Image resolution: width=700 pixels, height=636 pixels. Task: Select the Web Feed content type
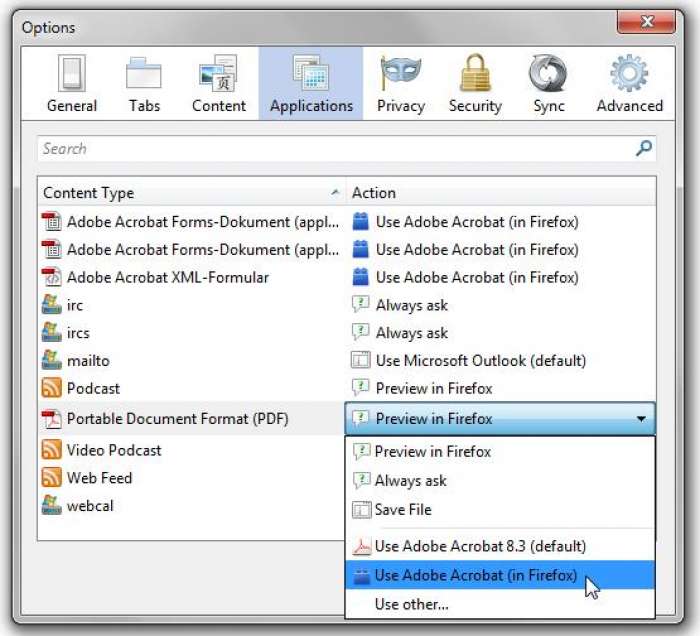coord(100,478)
